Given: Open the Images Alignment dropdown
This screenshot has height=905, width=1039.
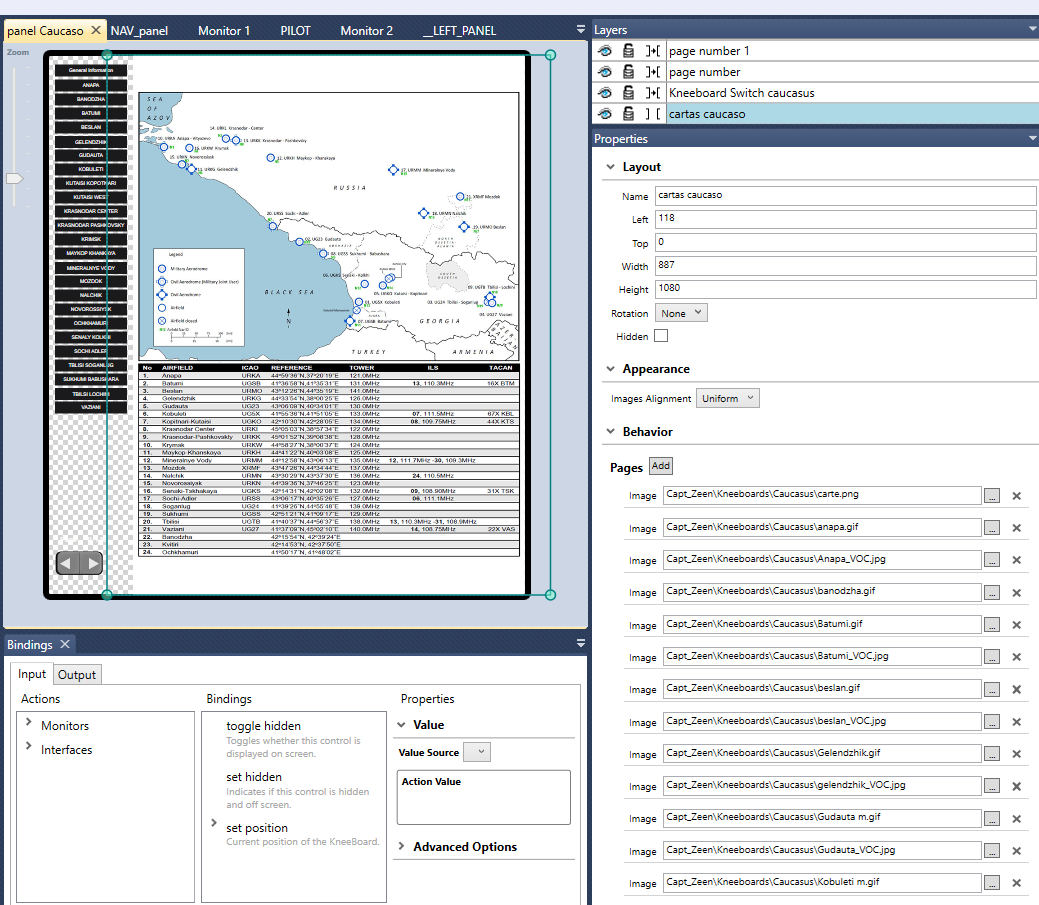Looking at the screenshot, I should (727, 398).
